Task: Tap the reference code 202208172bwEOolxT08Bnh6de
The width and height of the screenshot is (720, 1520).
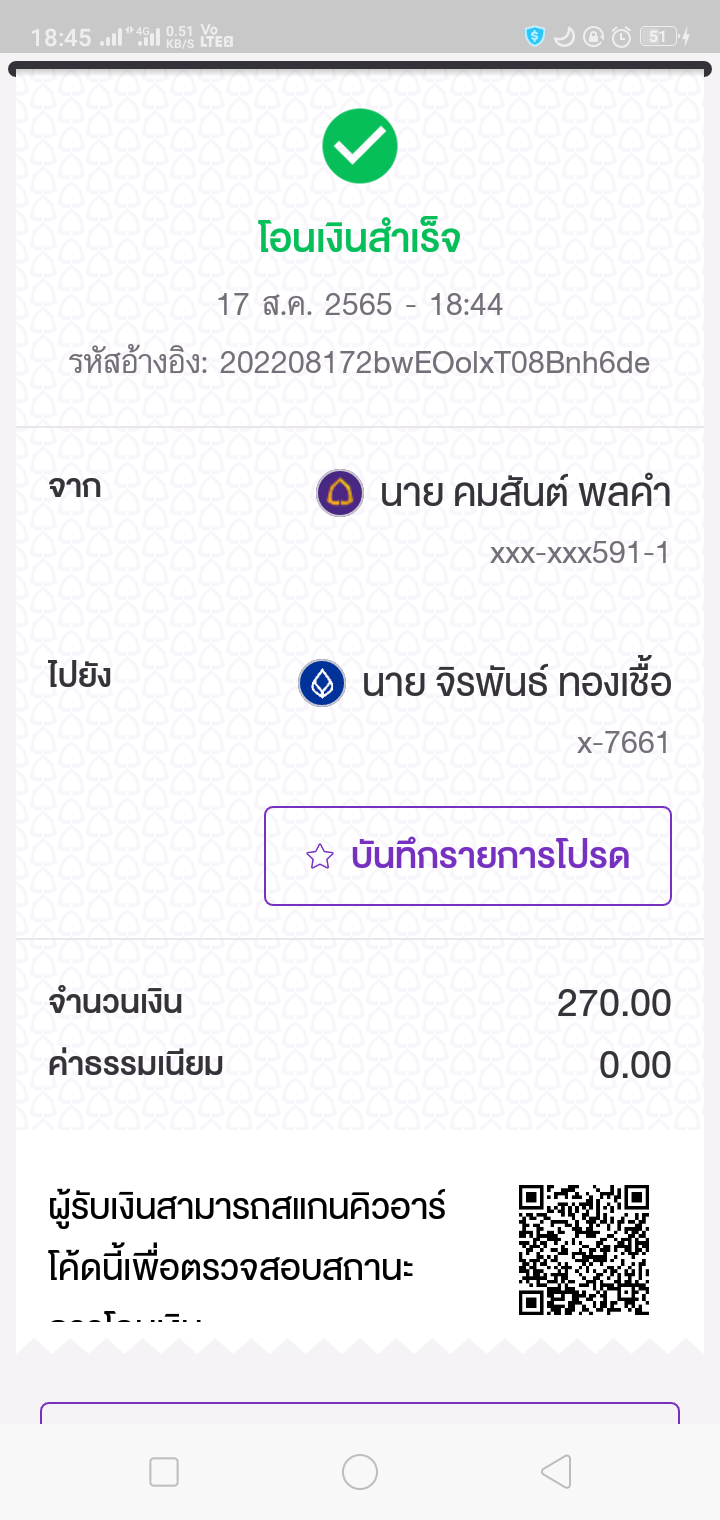Action: pyautogui.click(x=435, y=362)
